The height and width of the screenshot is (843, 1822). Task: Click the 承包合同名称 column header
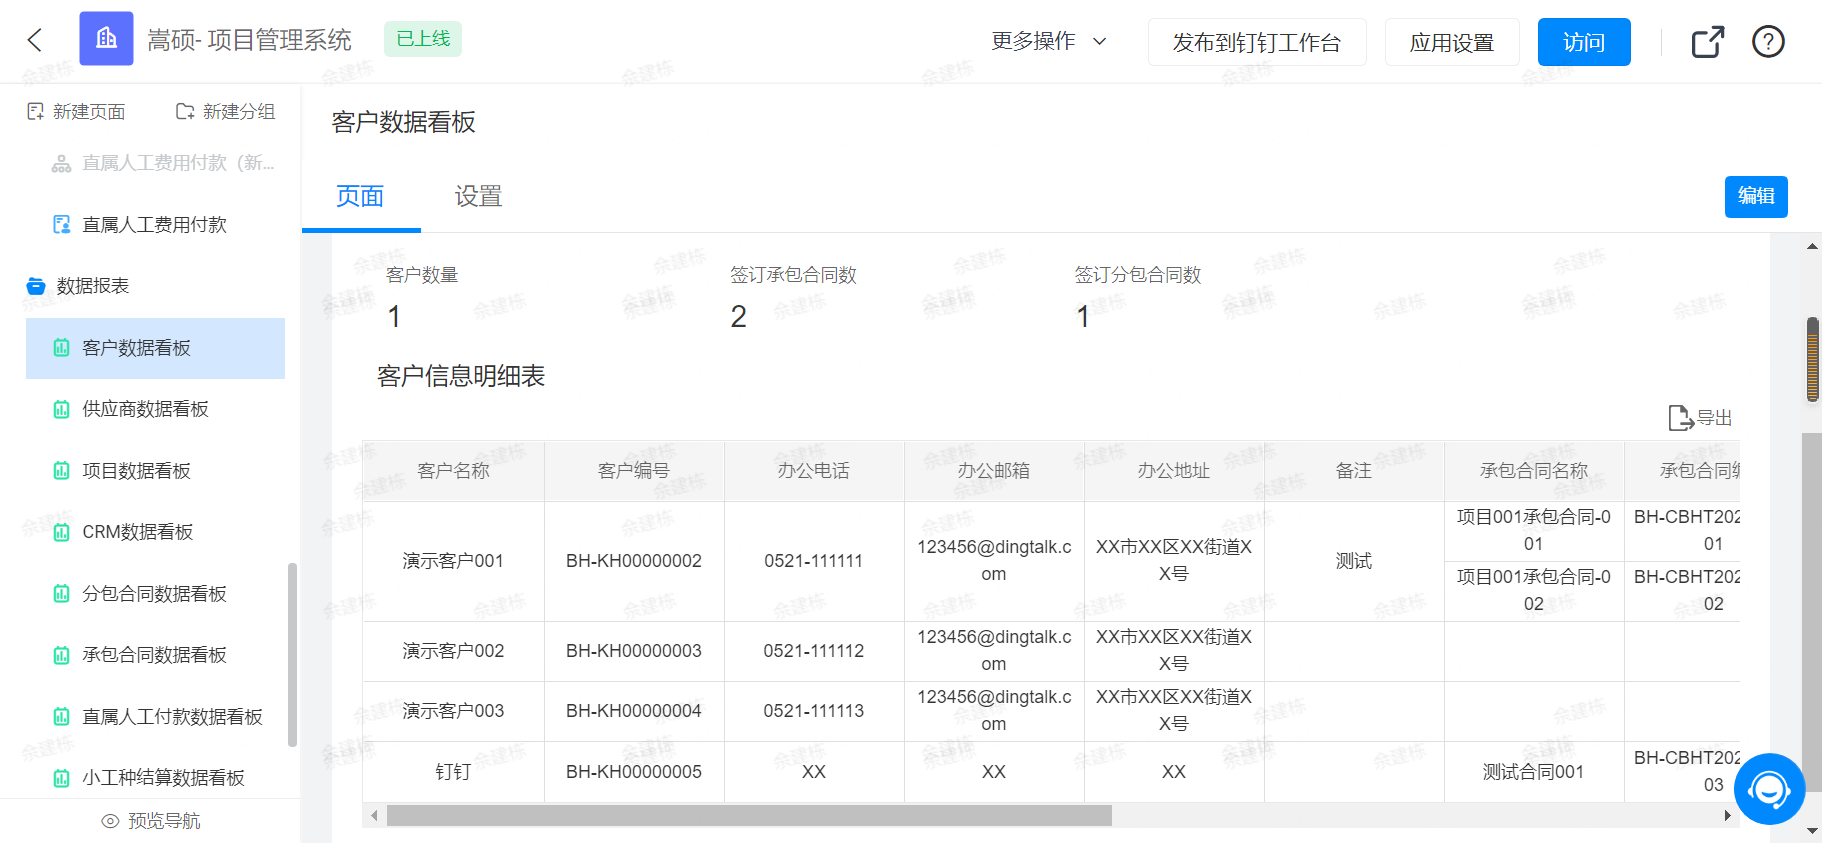click(1534, 471)
